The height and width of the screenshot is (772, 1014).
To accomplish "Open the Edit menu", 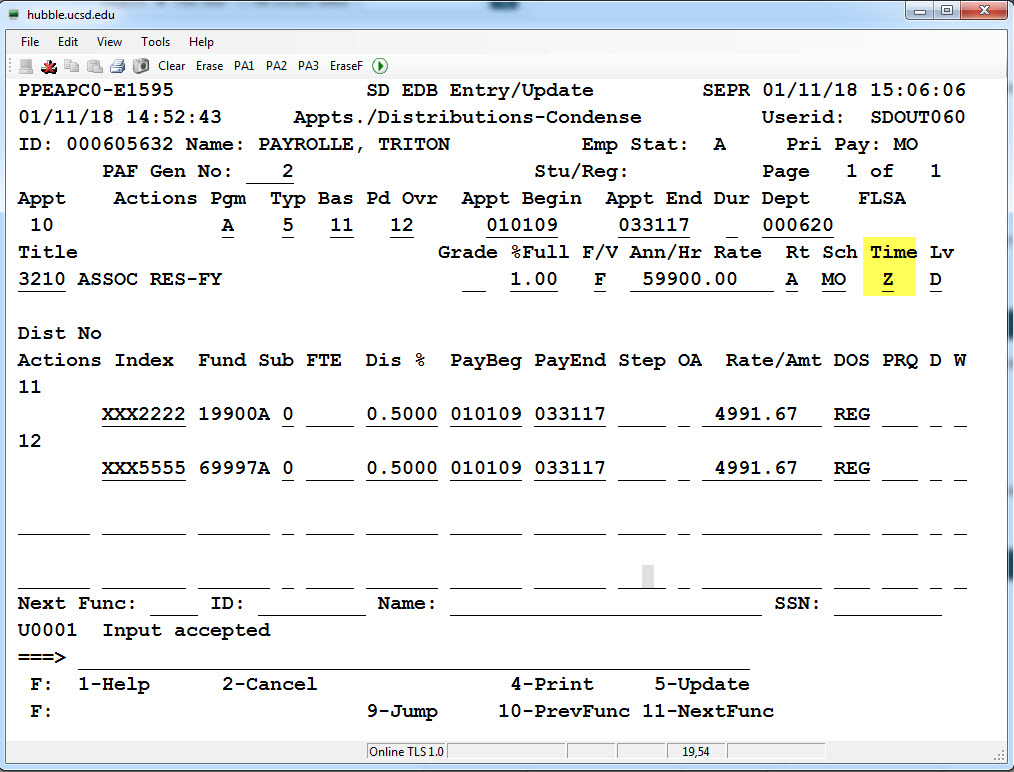I will tap(68, 42).
